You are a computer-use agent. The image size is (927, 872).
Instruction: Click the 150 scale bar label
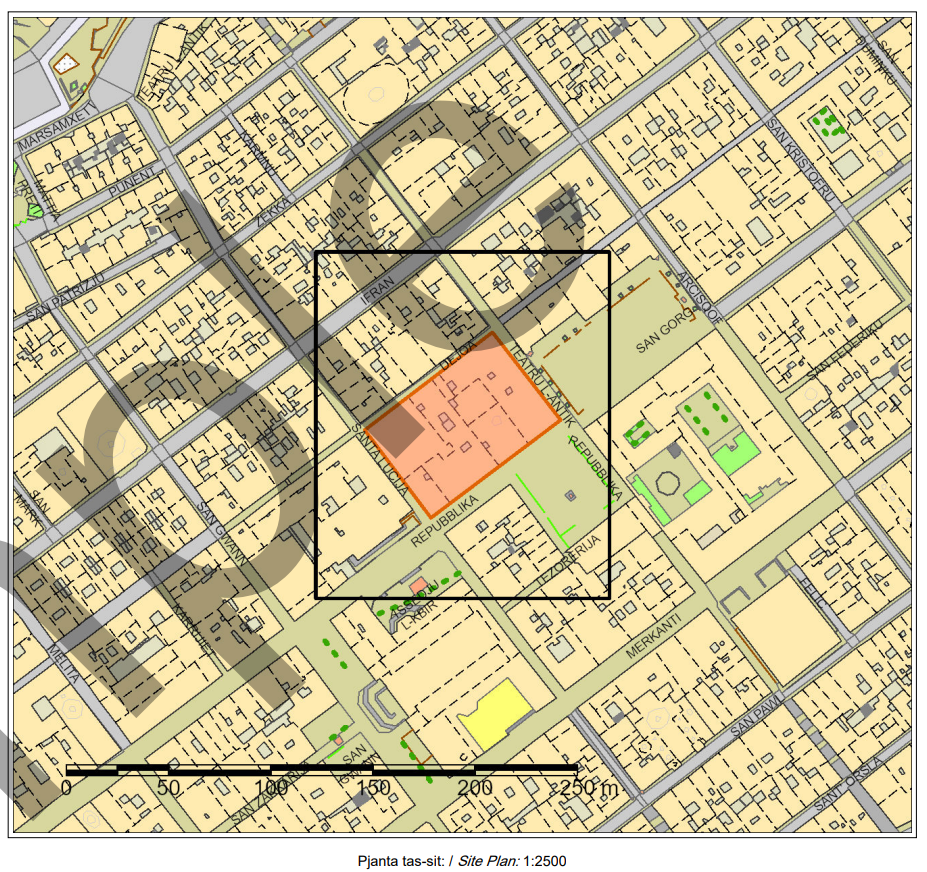[x=373, y=787]
